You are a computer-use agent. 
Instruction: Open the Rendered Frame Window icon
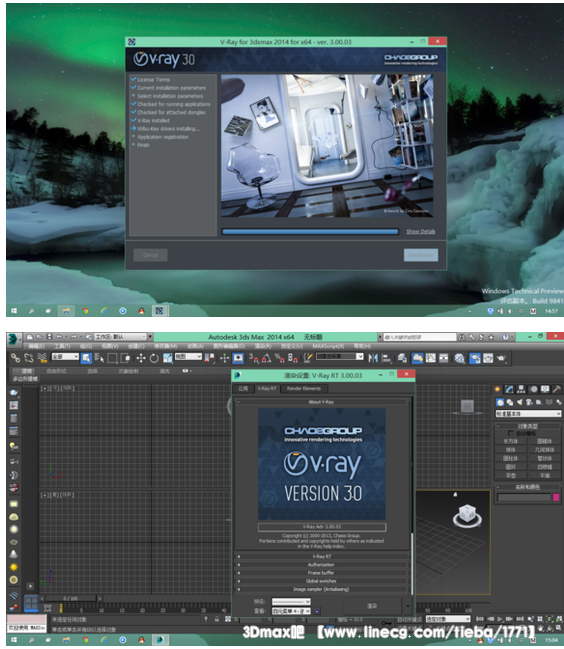[488, 358]
